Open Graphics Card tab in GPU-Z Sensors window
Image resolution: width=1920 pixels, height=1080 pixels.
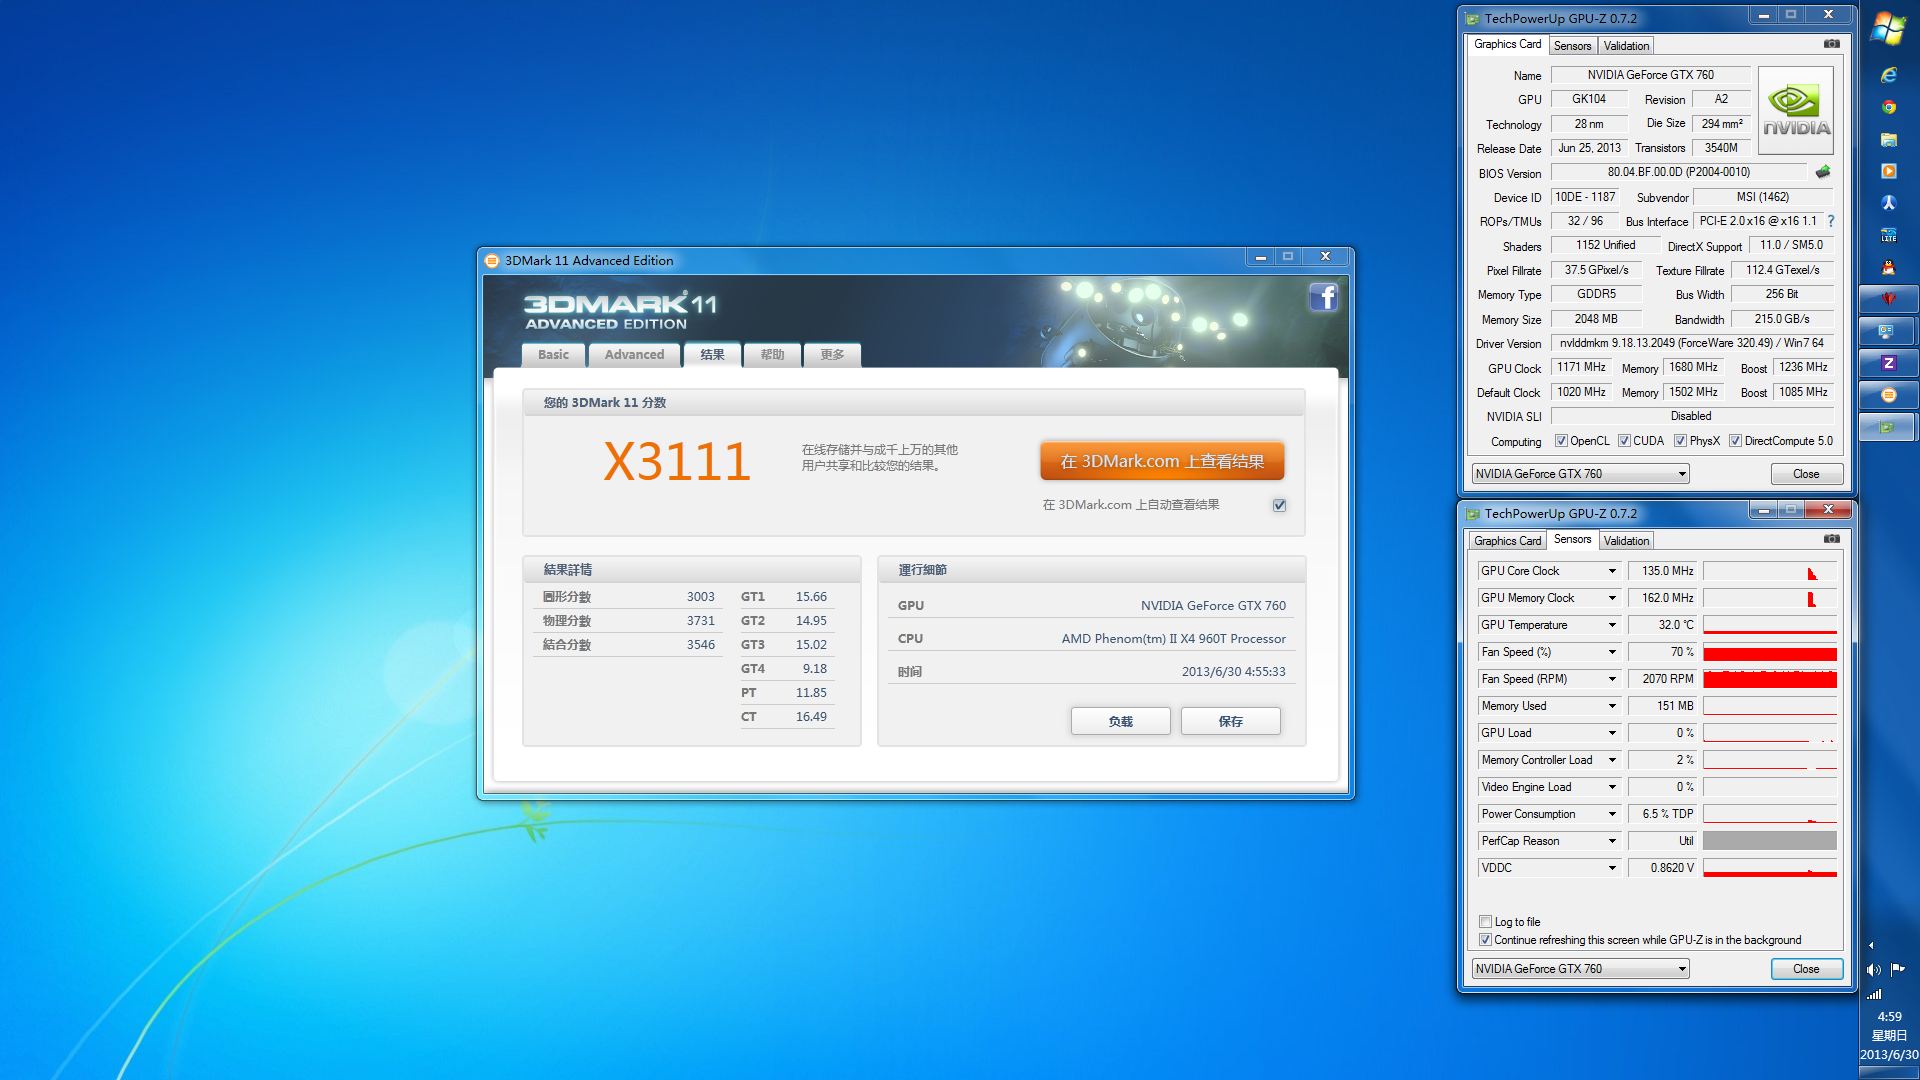1507,541
